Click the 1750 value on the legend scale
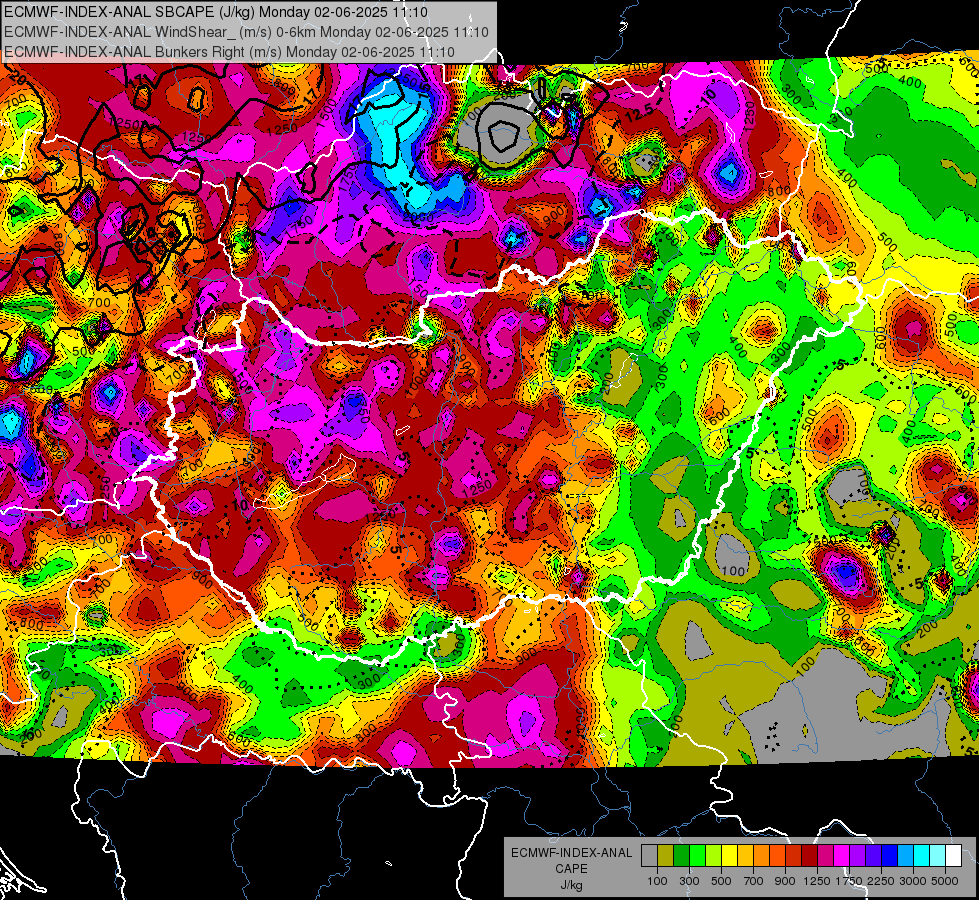 [x=849, y=881]
